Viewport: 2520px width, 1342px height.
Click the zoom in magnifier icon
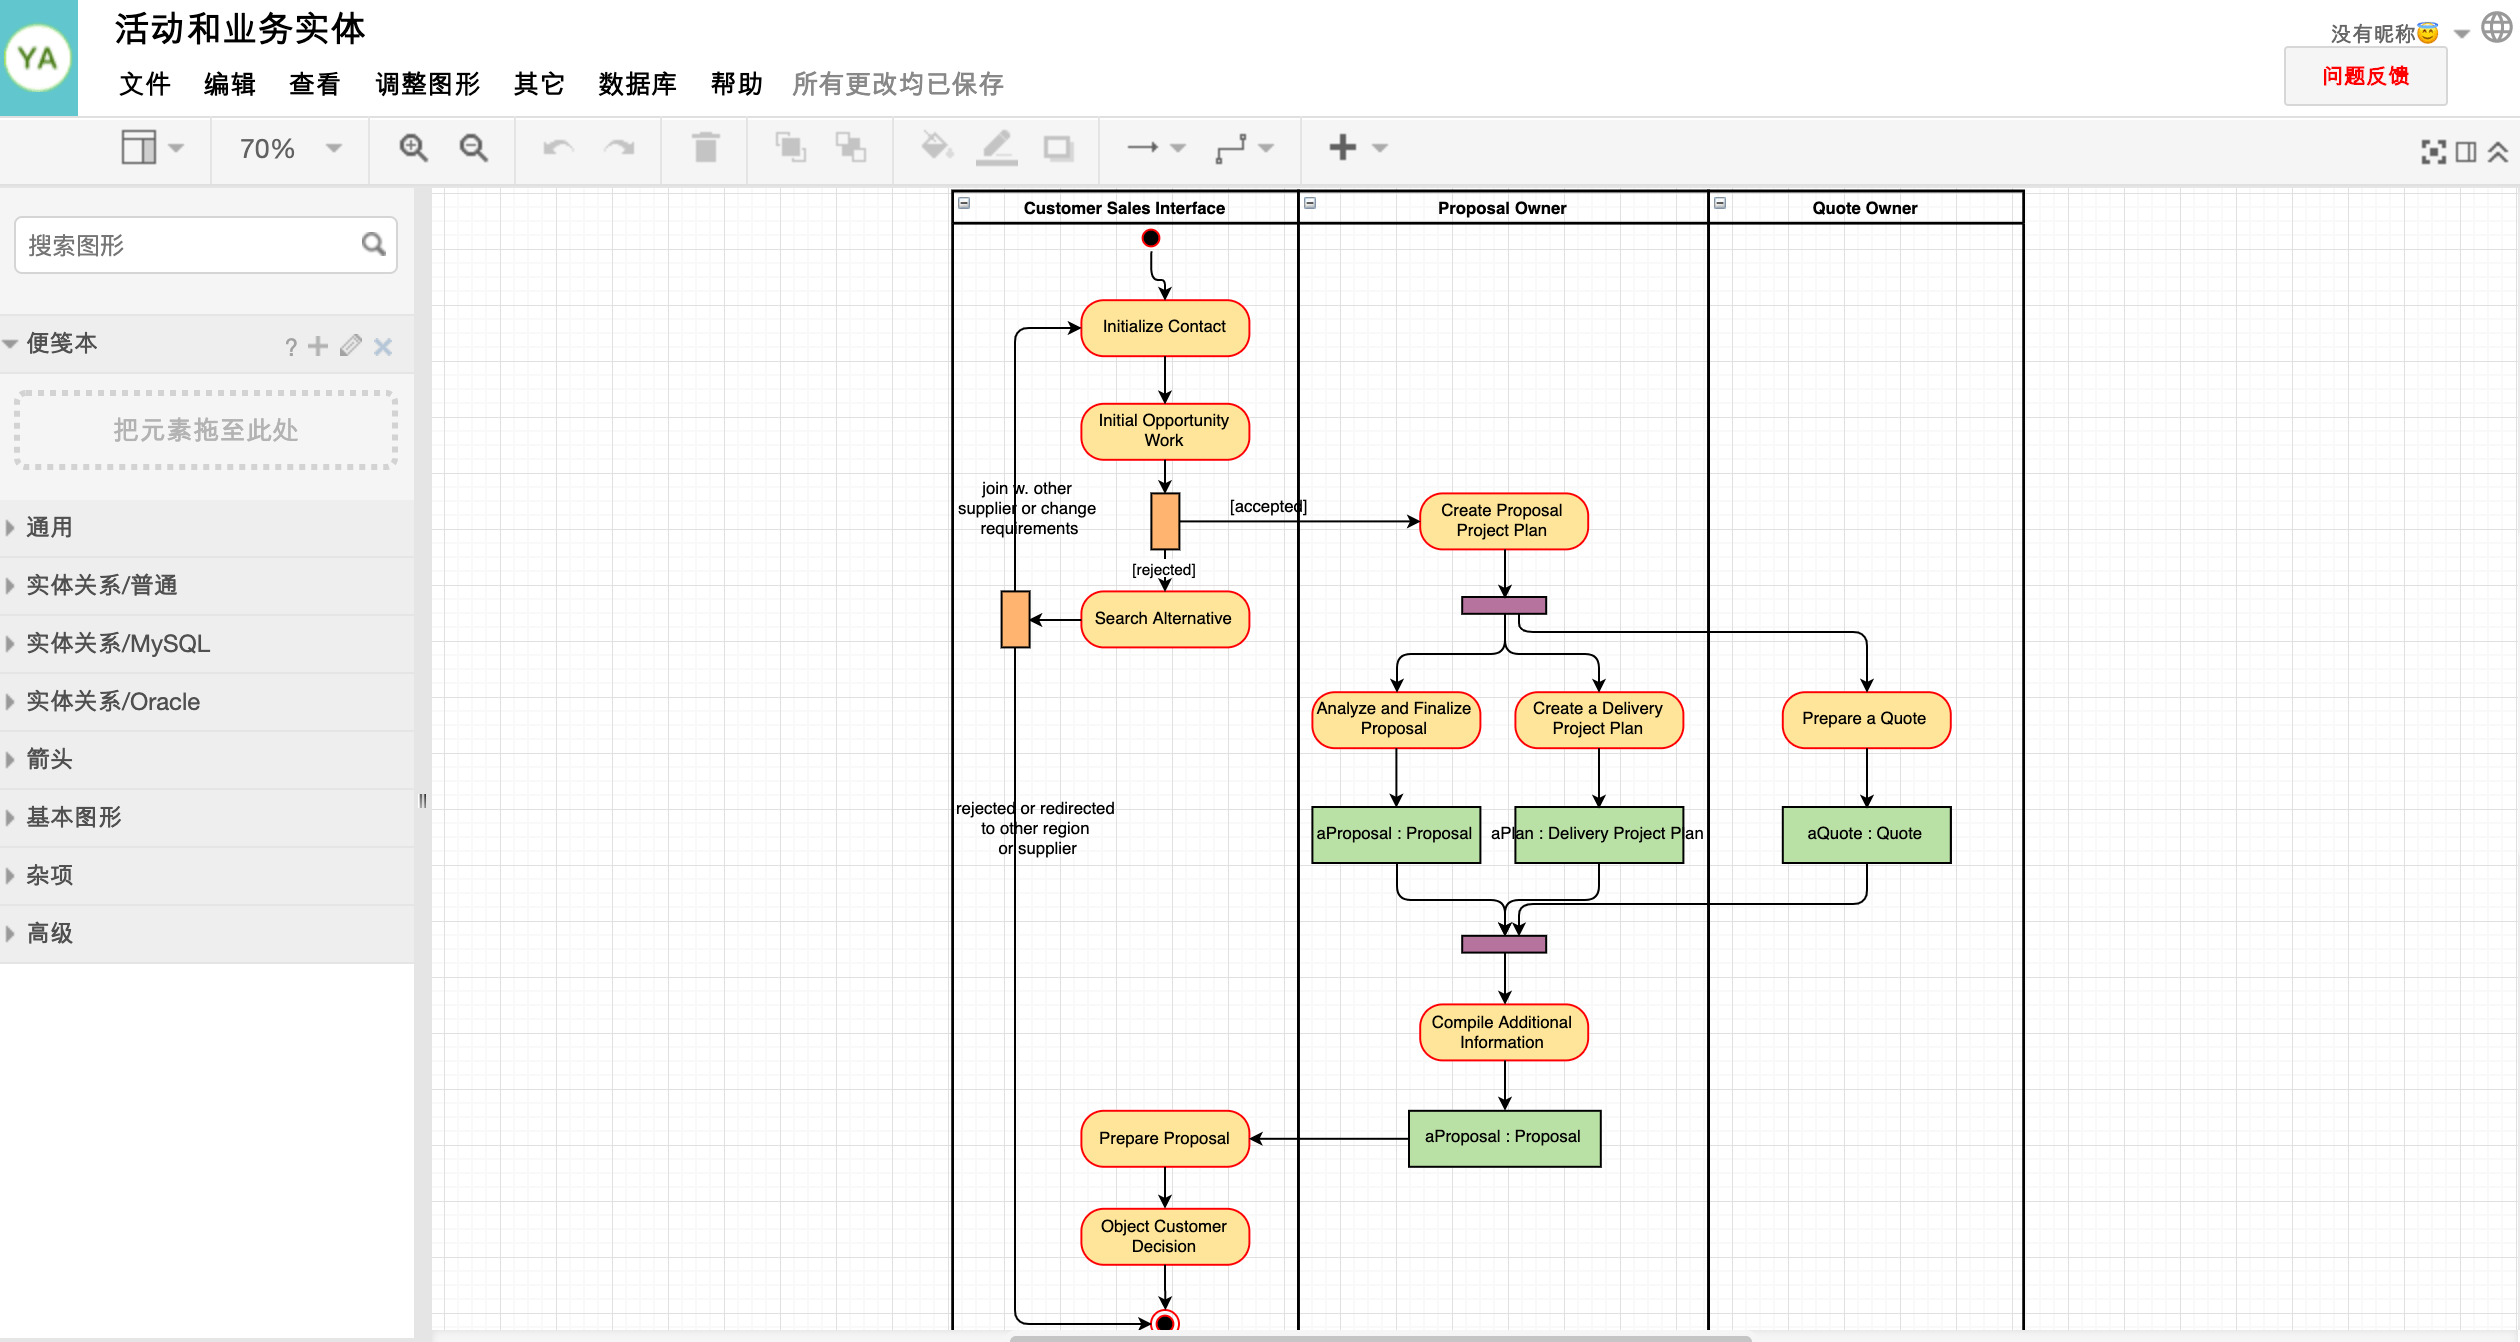[x=413, y=148]
